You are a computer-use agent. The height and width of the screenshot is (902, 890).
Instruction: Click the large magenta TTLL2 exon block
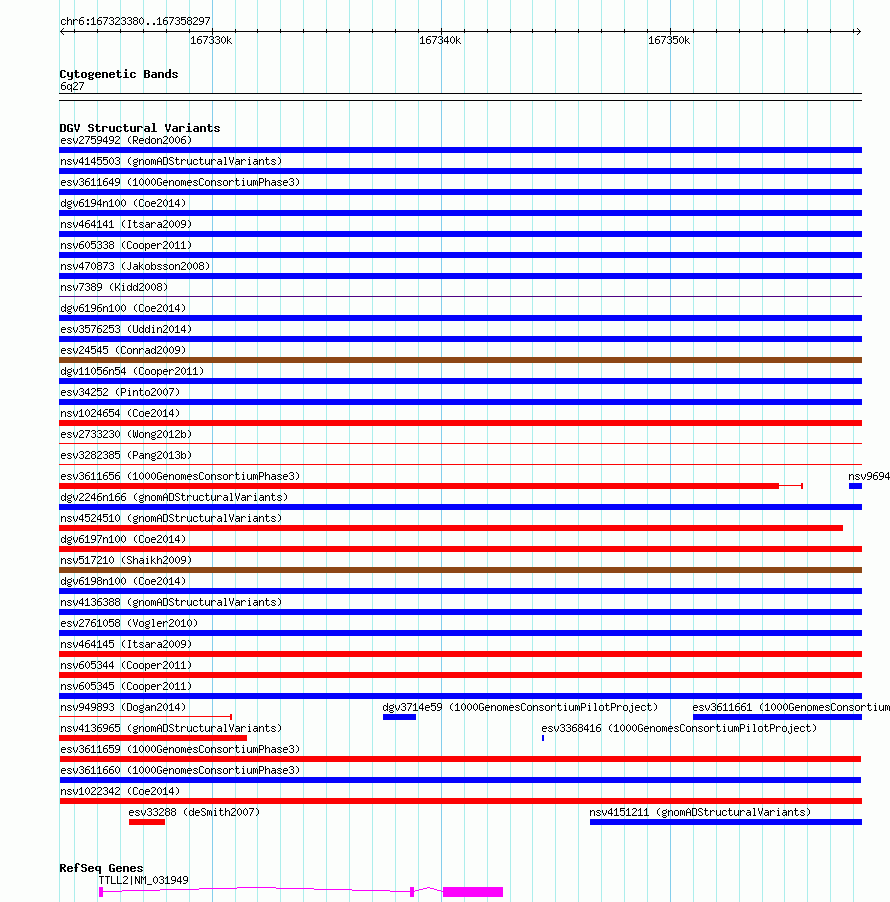click(473, 892)
